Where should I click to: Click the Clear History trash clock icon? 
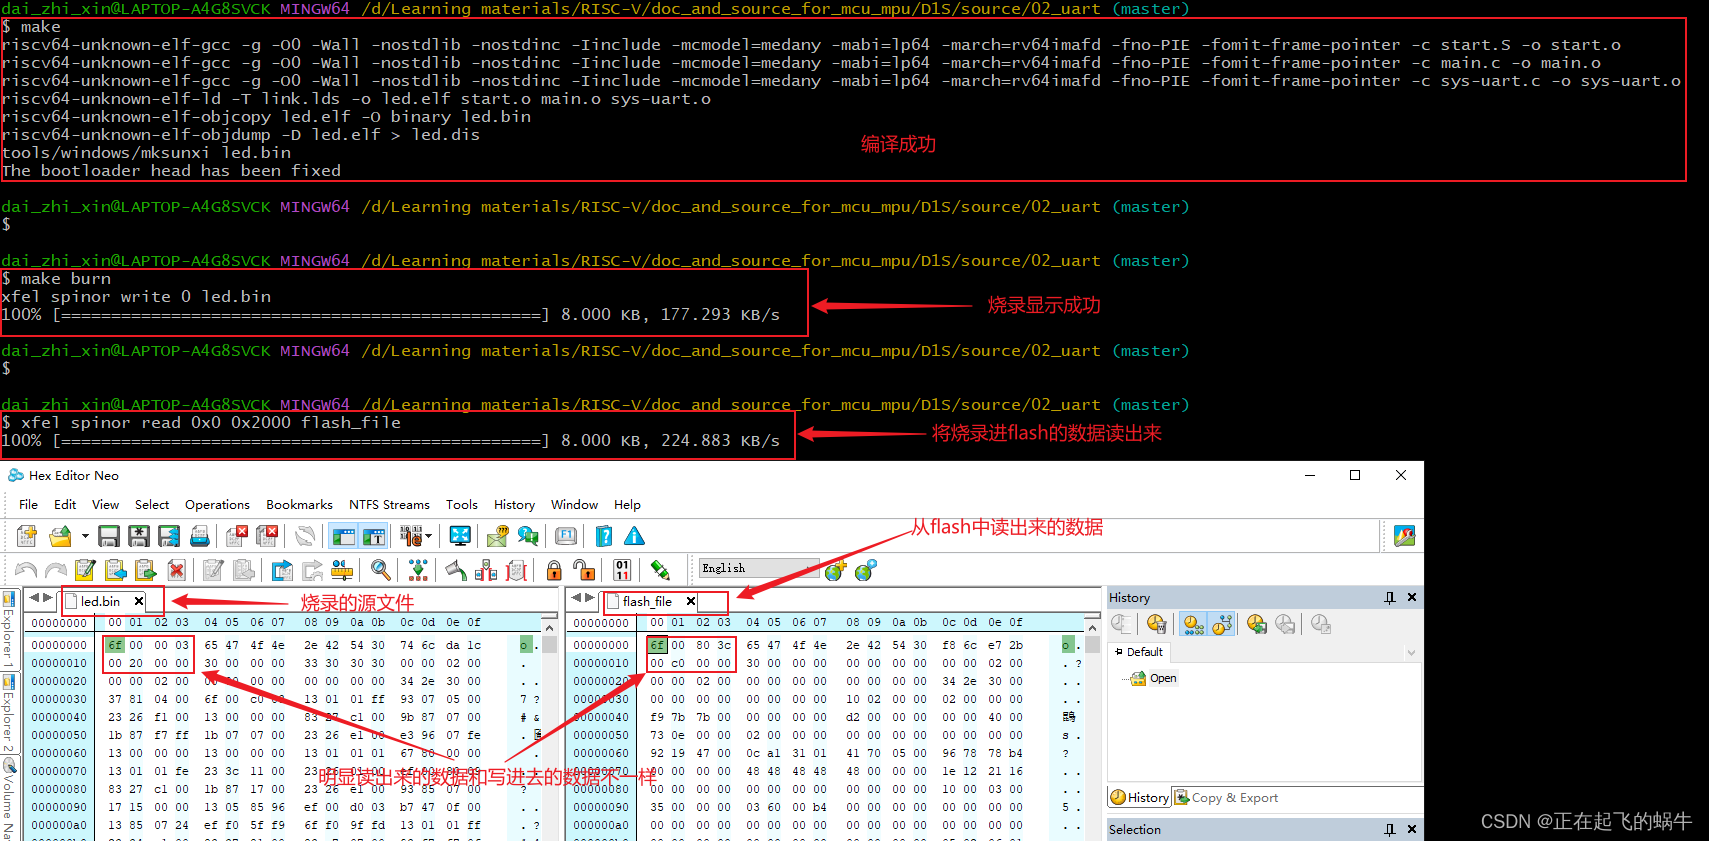pyautogui.click(x=1157, y=624)
